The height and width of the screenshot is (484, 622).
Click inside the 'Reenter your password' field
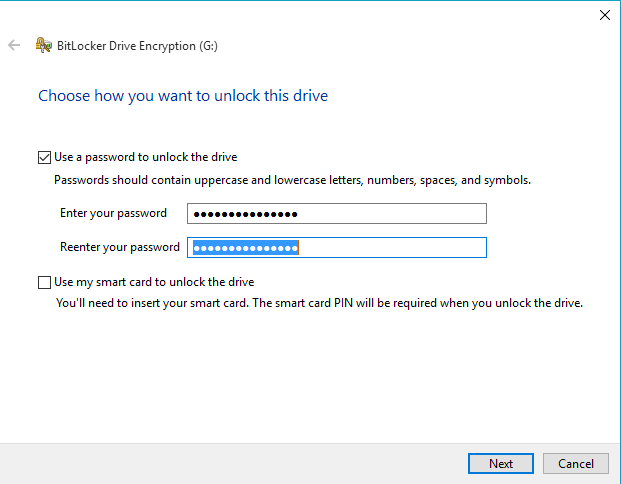click(x=337, y=248)
